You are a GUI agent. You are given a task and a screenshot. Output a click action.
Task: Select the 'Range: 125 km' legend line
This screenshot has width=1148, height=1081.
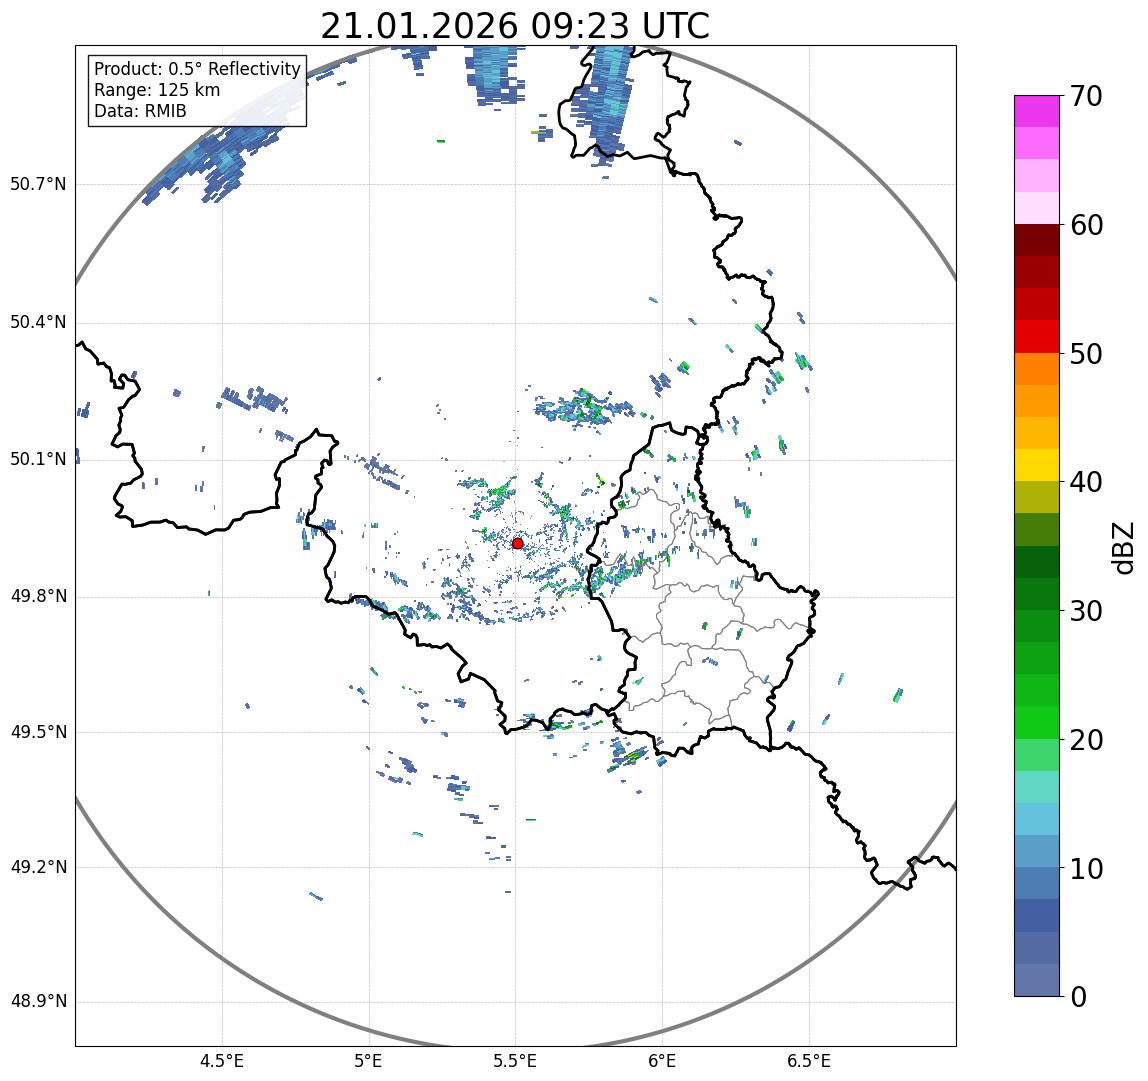(x=157, y=90)
